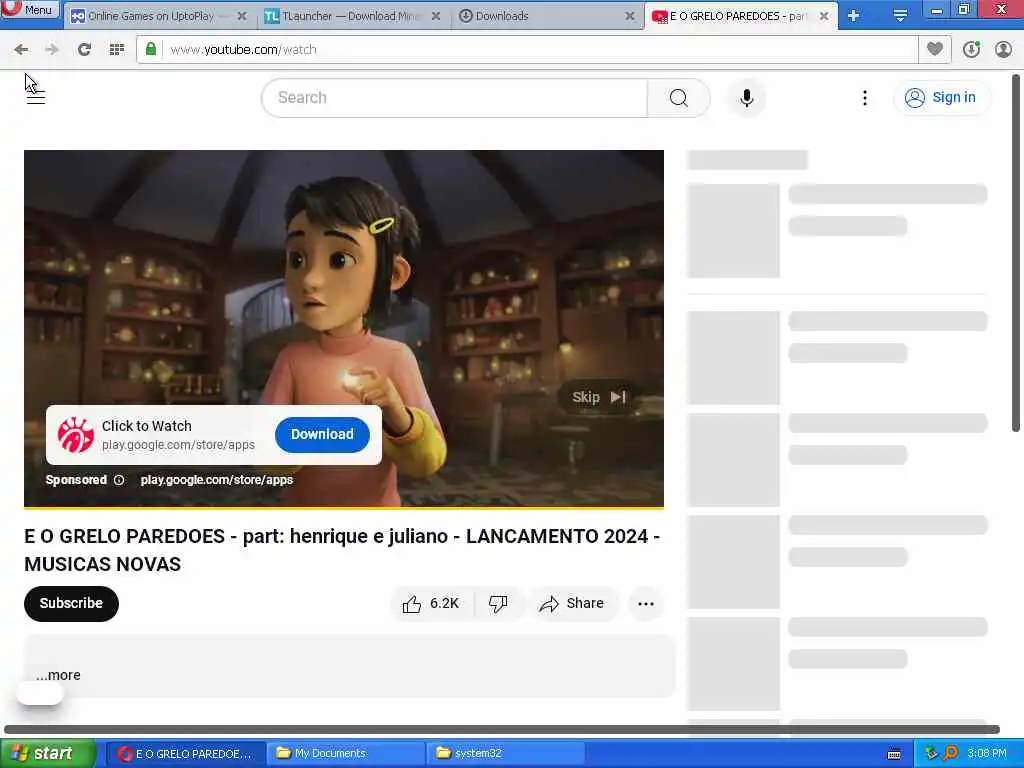
Task: Open browser downloads icon in toolbar
Action: click(x=971, y=50)
